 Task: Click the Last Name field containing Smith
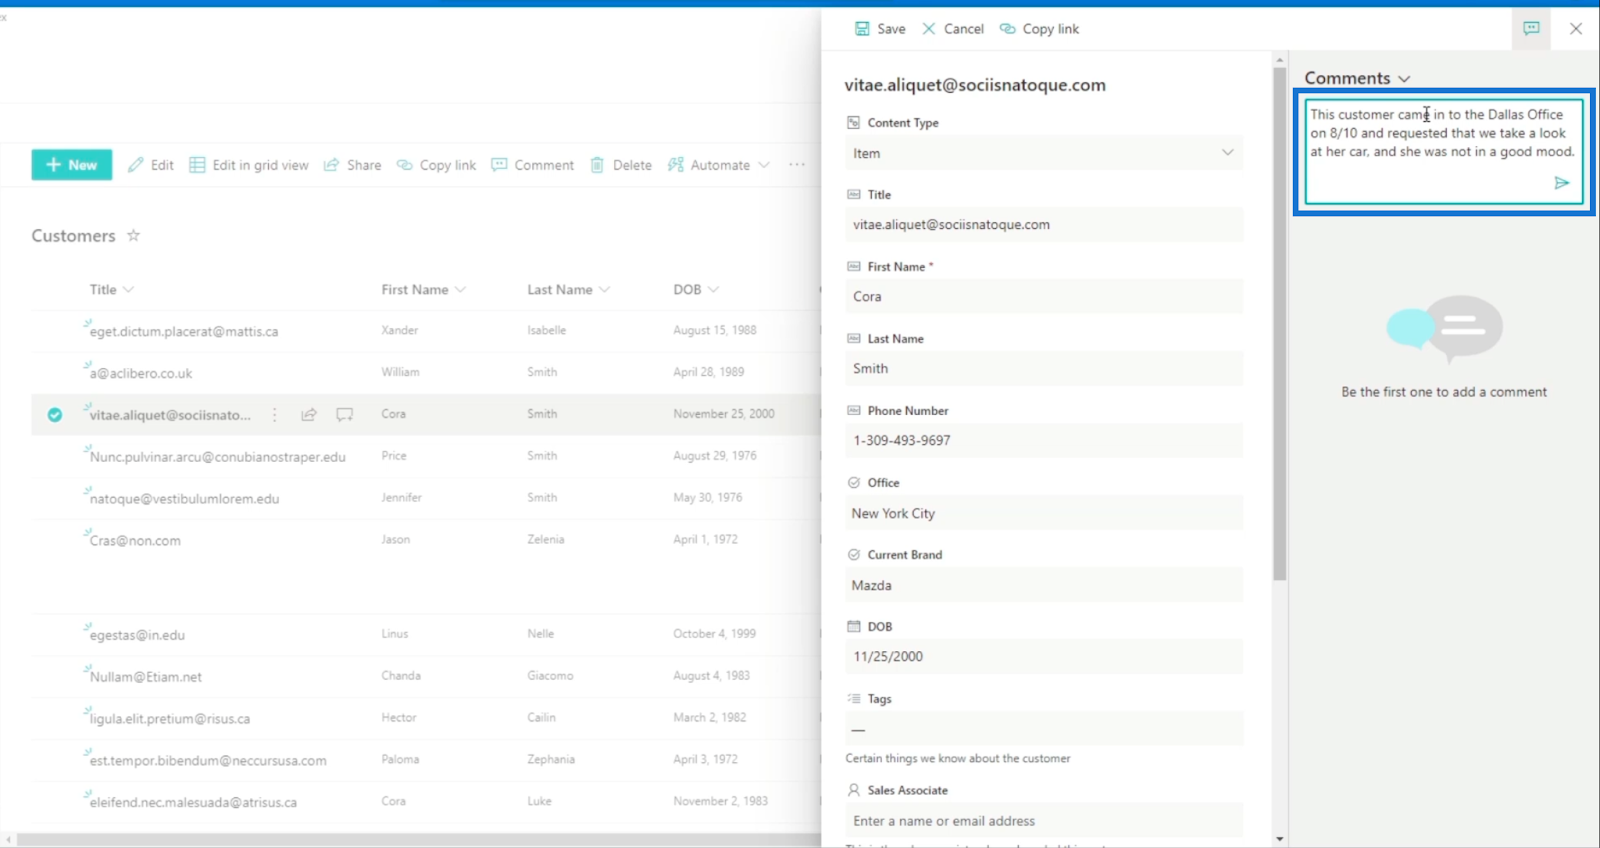[1044, 369]
